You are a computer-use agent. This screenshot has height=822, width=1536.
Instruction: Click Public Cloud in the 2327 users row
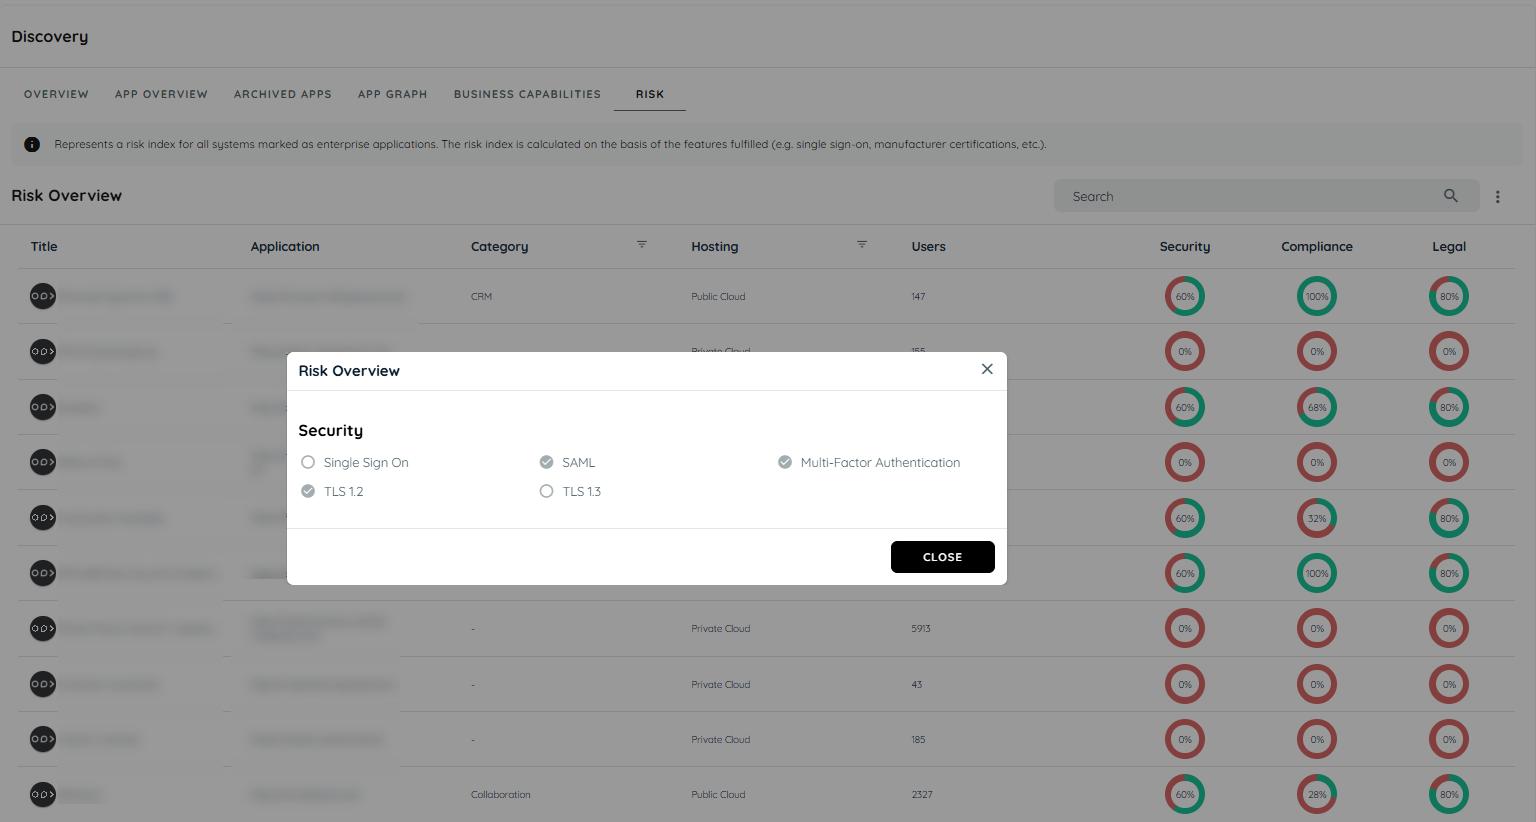(x=718, y=795)
